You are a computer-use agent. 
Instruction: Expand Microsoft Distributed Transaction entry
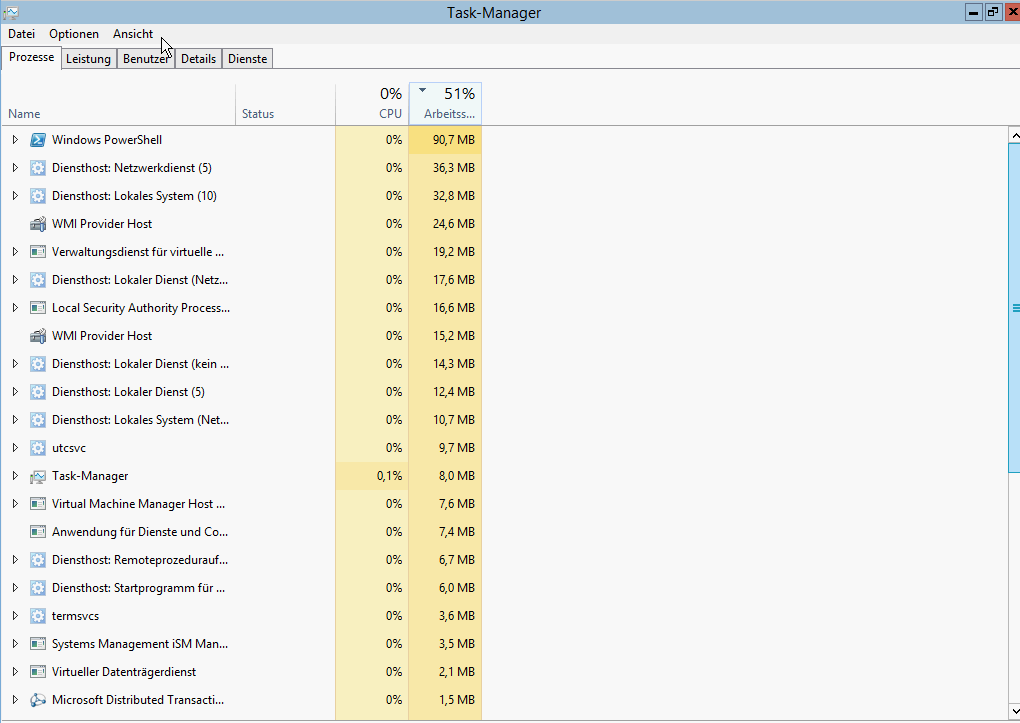click(x=15, y=699)
